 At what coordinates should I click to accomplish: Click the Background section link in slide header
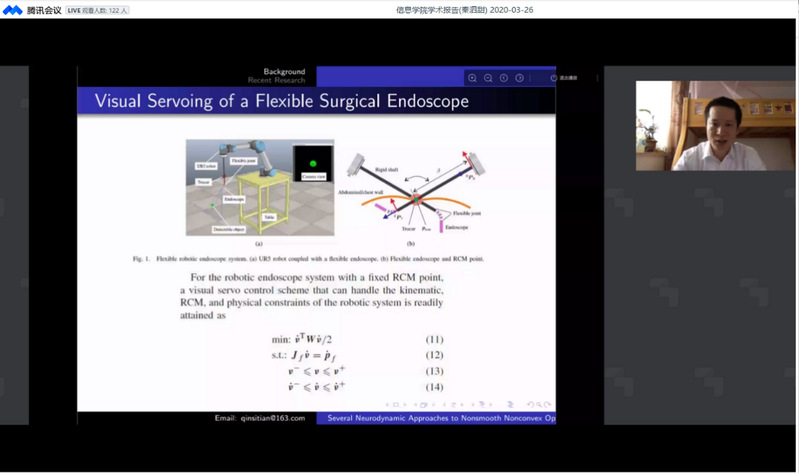point(284,71)
